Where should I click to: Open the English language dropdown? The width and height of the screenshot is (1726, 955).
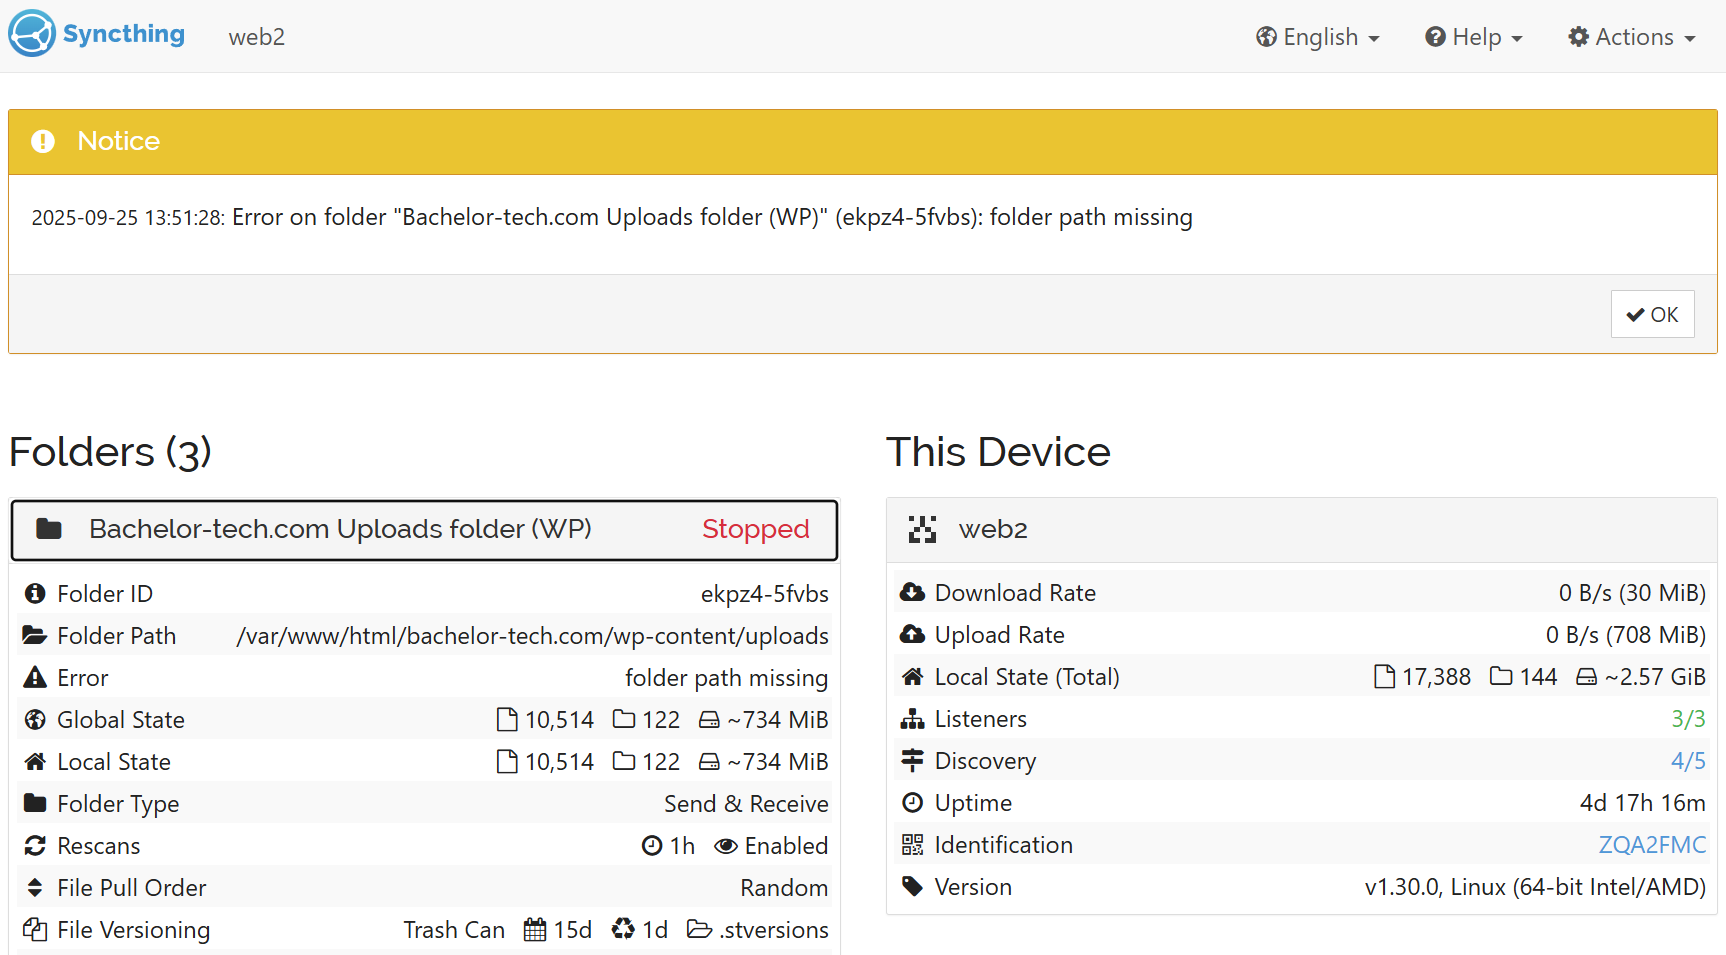[x=1317, y=37]
